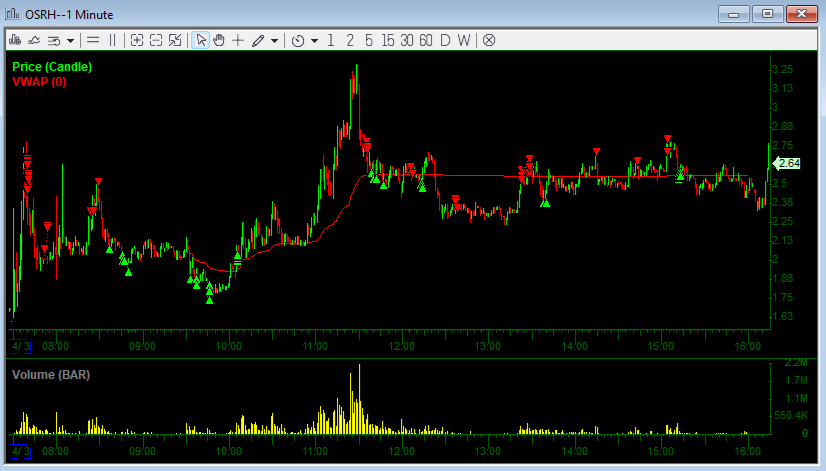Minimize the OSRH chart window
Screen dimensions: 826x471
[733, 14]
